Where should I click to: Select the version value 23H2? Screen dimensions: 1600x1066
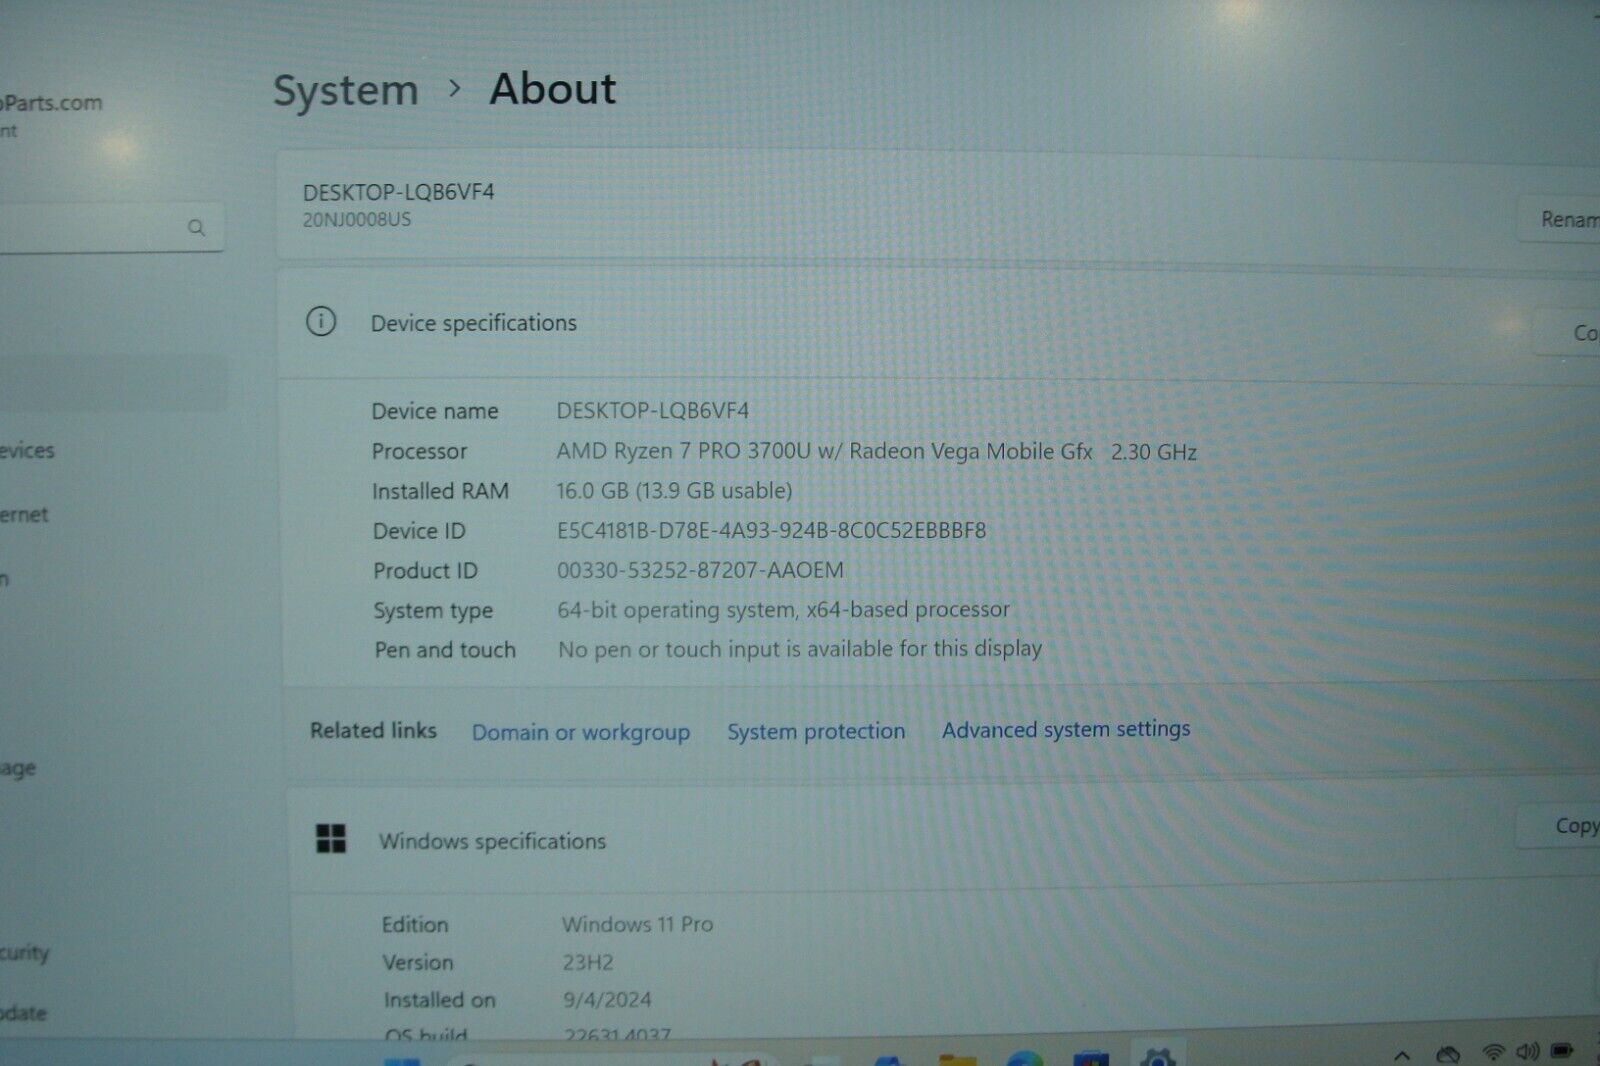(x=588, y=963)
